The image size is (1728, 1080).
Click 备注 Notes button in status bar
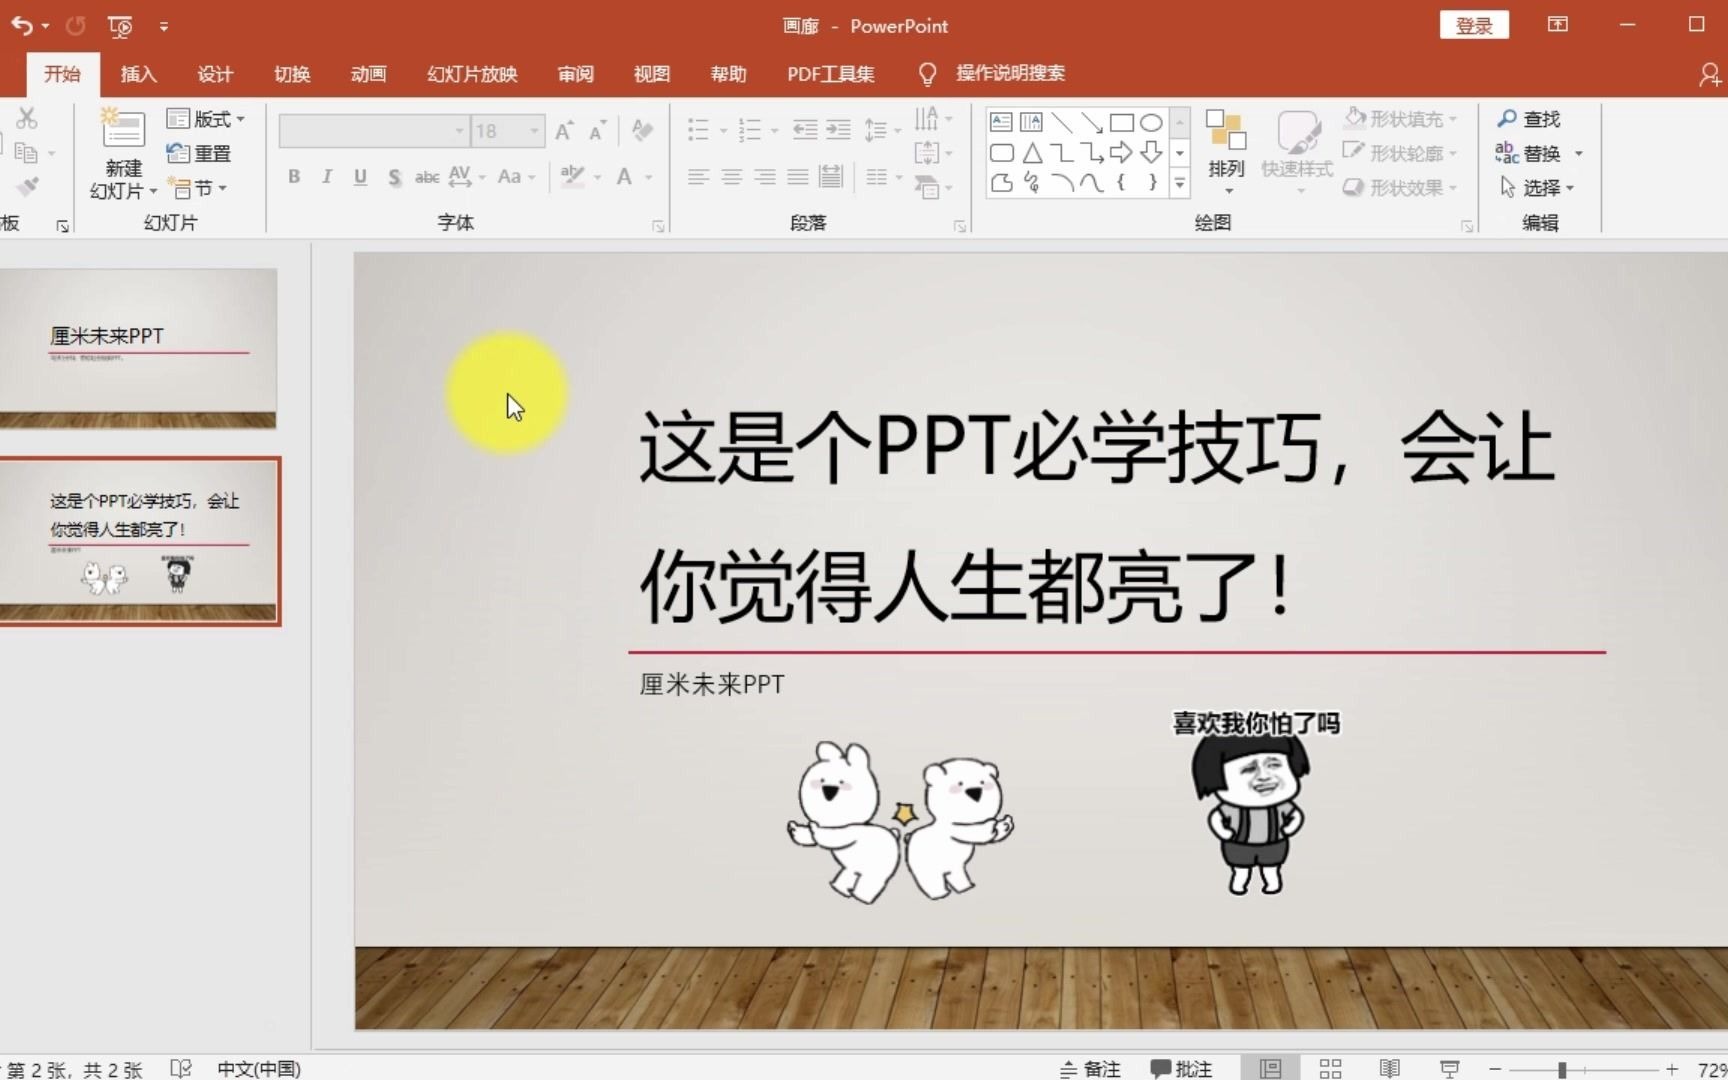click(1090, 1069)
